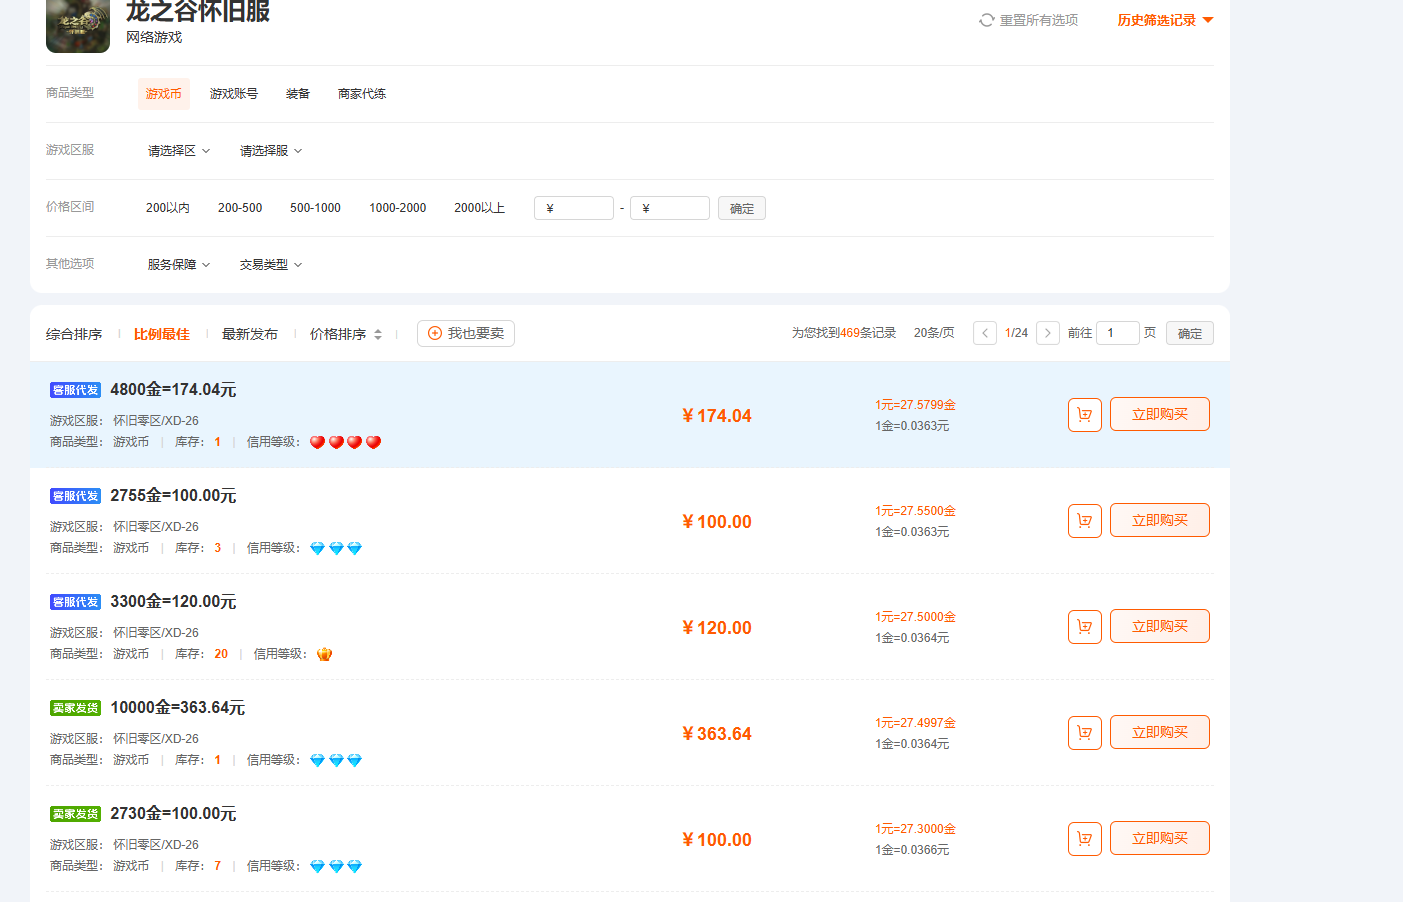Select the 200-500 price range
This screenshot has height=902, width=1403.
point(240,208)
